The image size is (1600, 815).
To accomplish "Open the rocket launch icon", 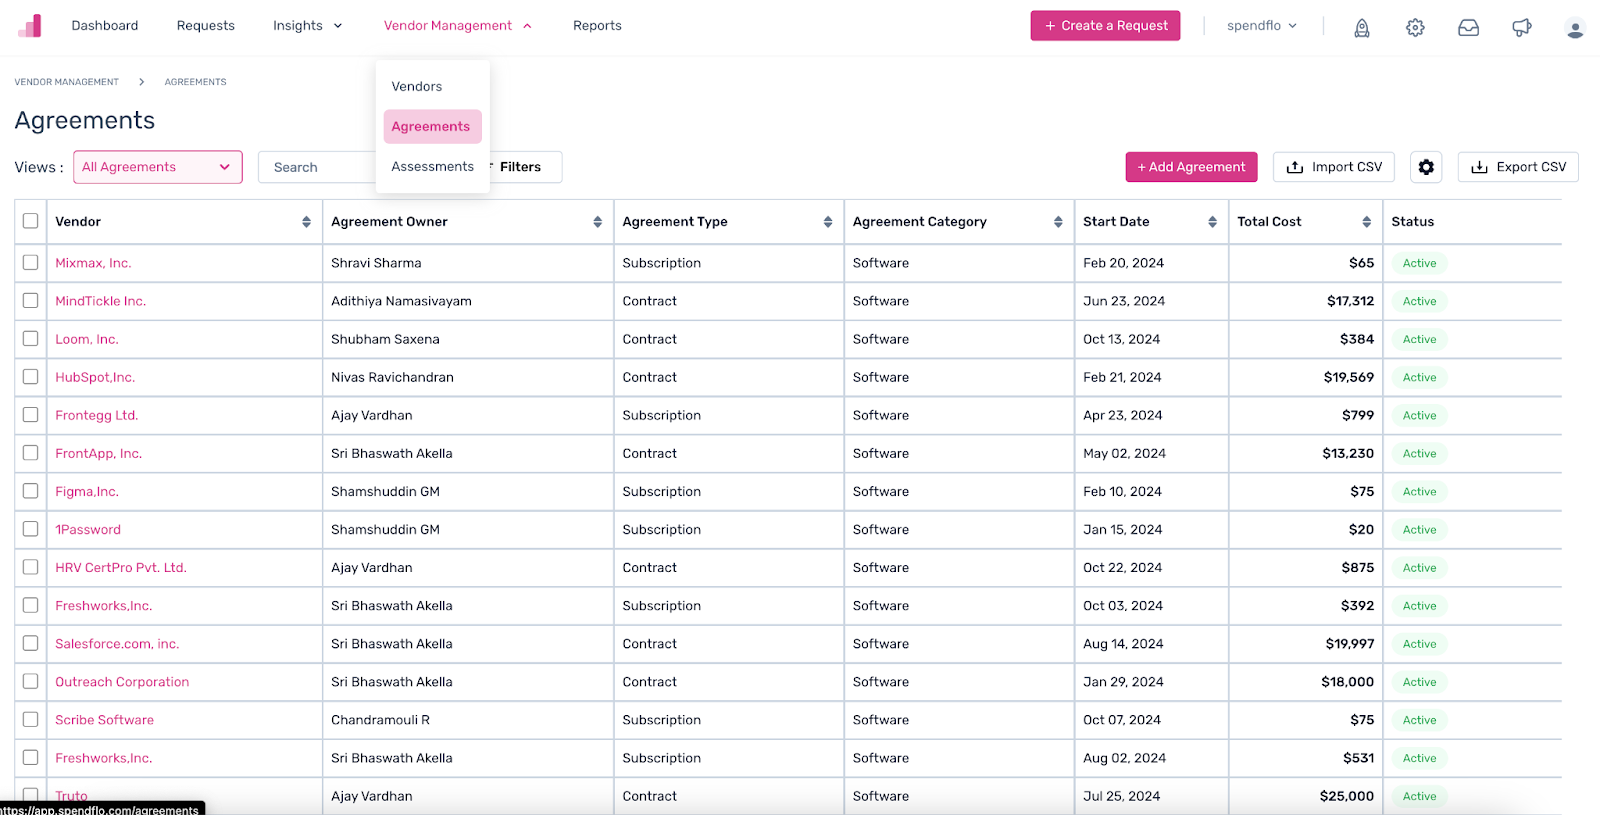I will pos(1362,28).
